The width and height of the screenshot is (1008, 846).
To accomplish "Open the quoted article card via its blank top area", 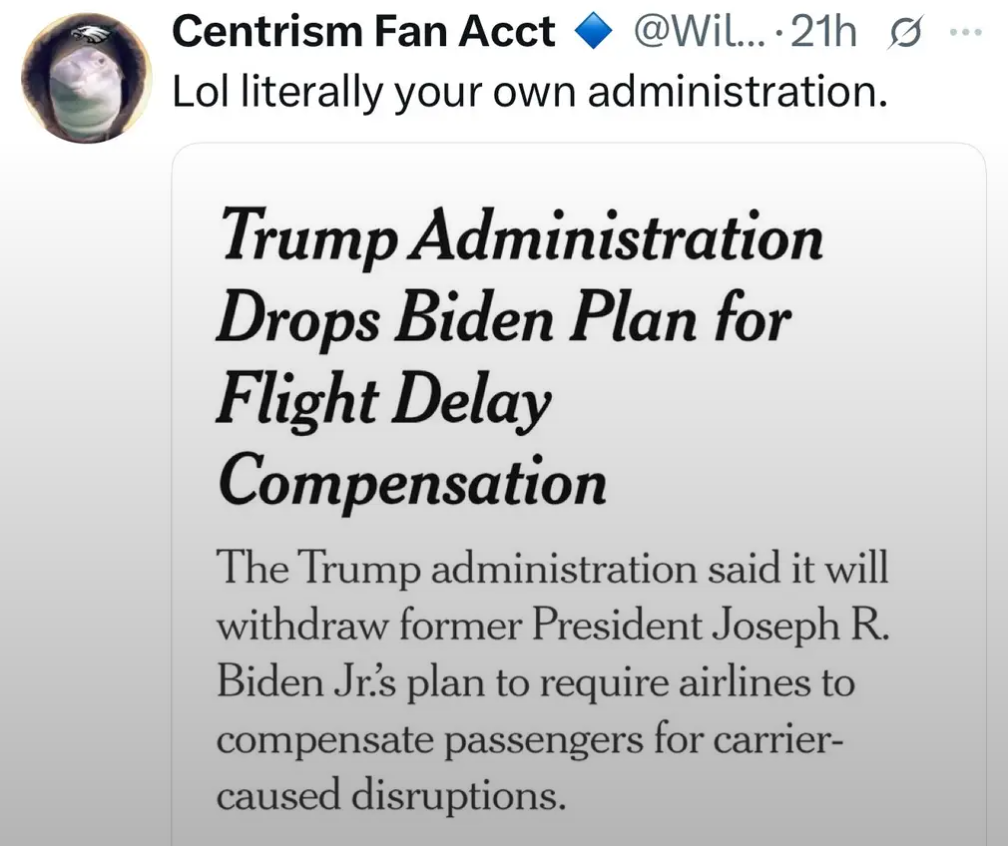I will pyautogui.click(x=579, y=172).
